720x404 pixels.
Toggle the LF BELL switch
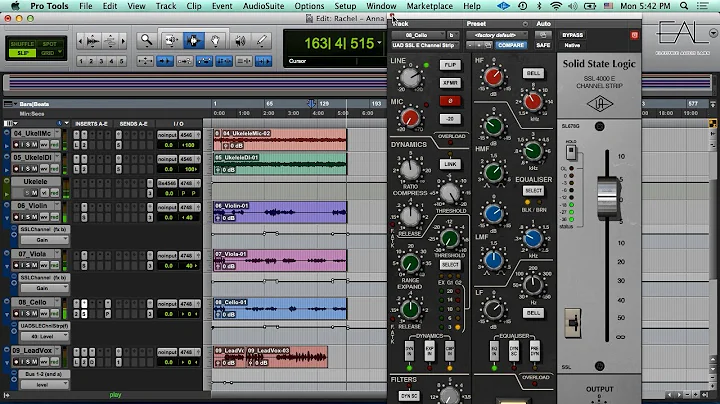tap(533, 313)
